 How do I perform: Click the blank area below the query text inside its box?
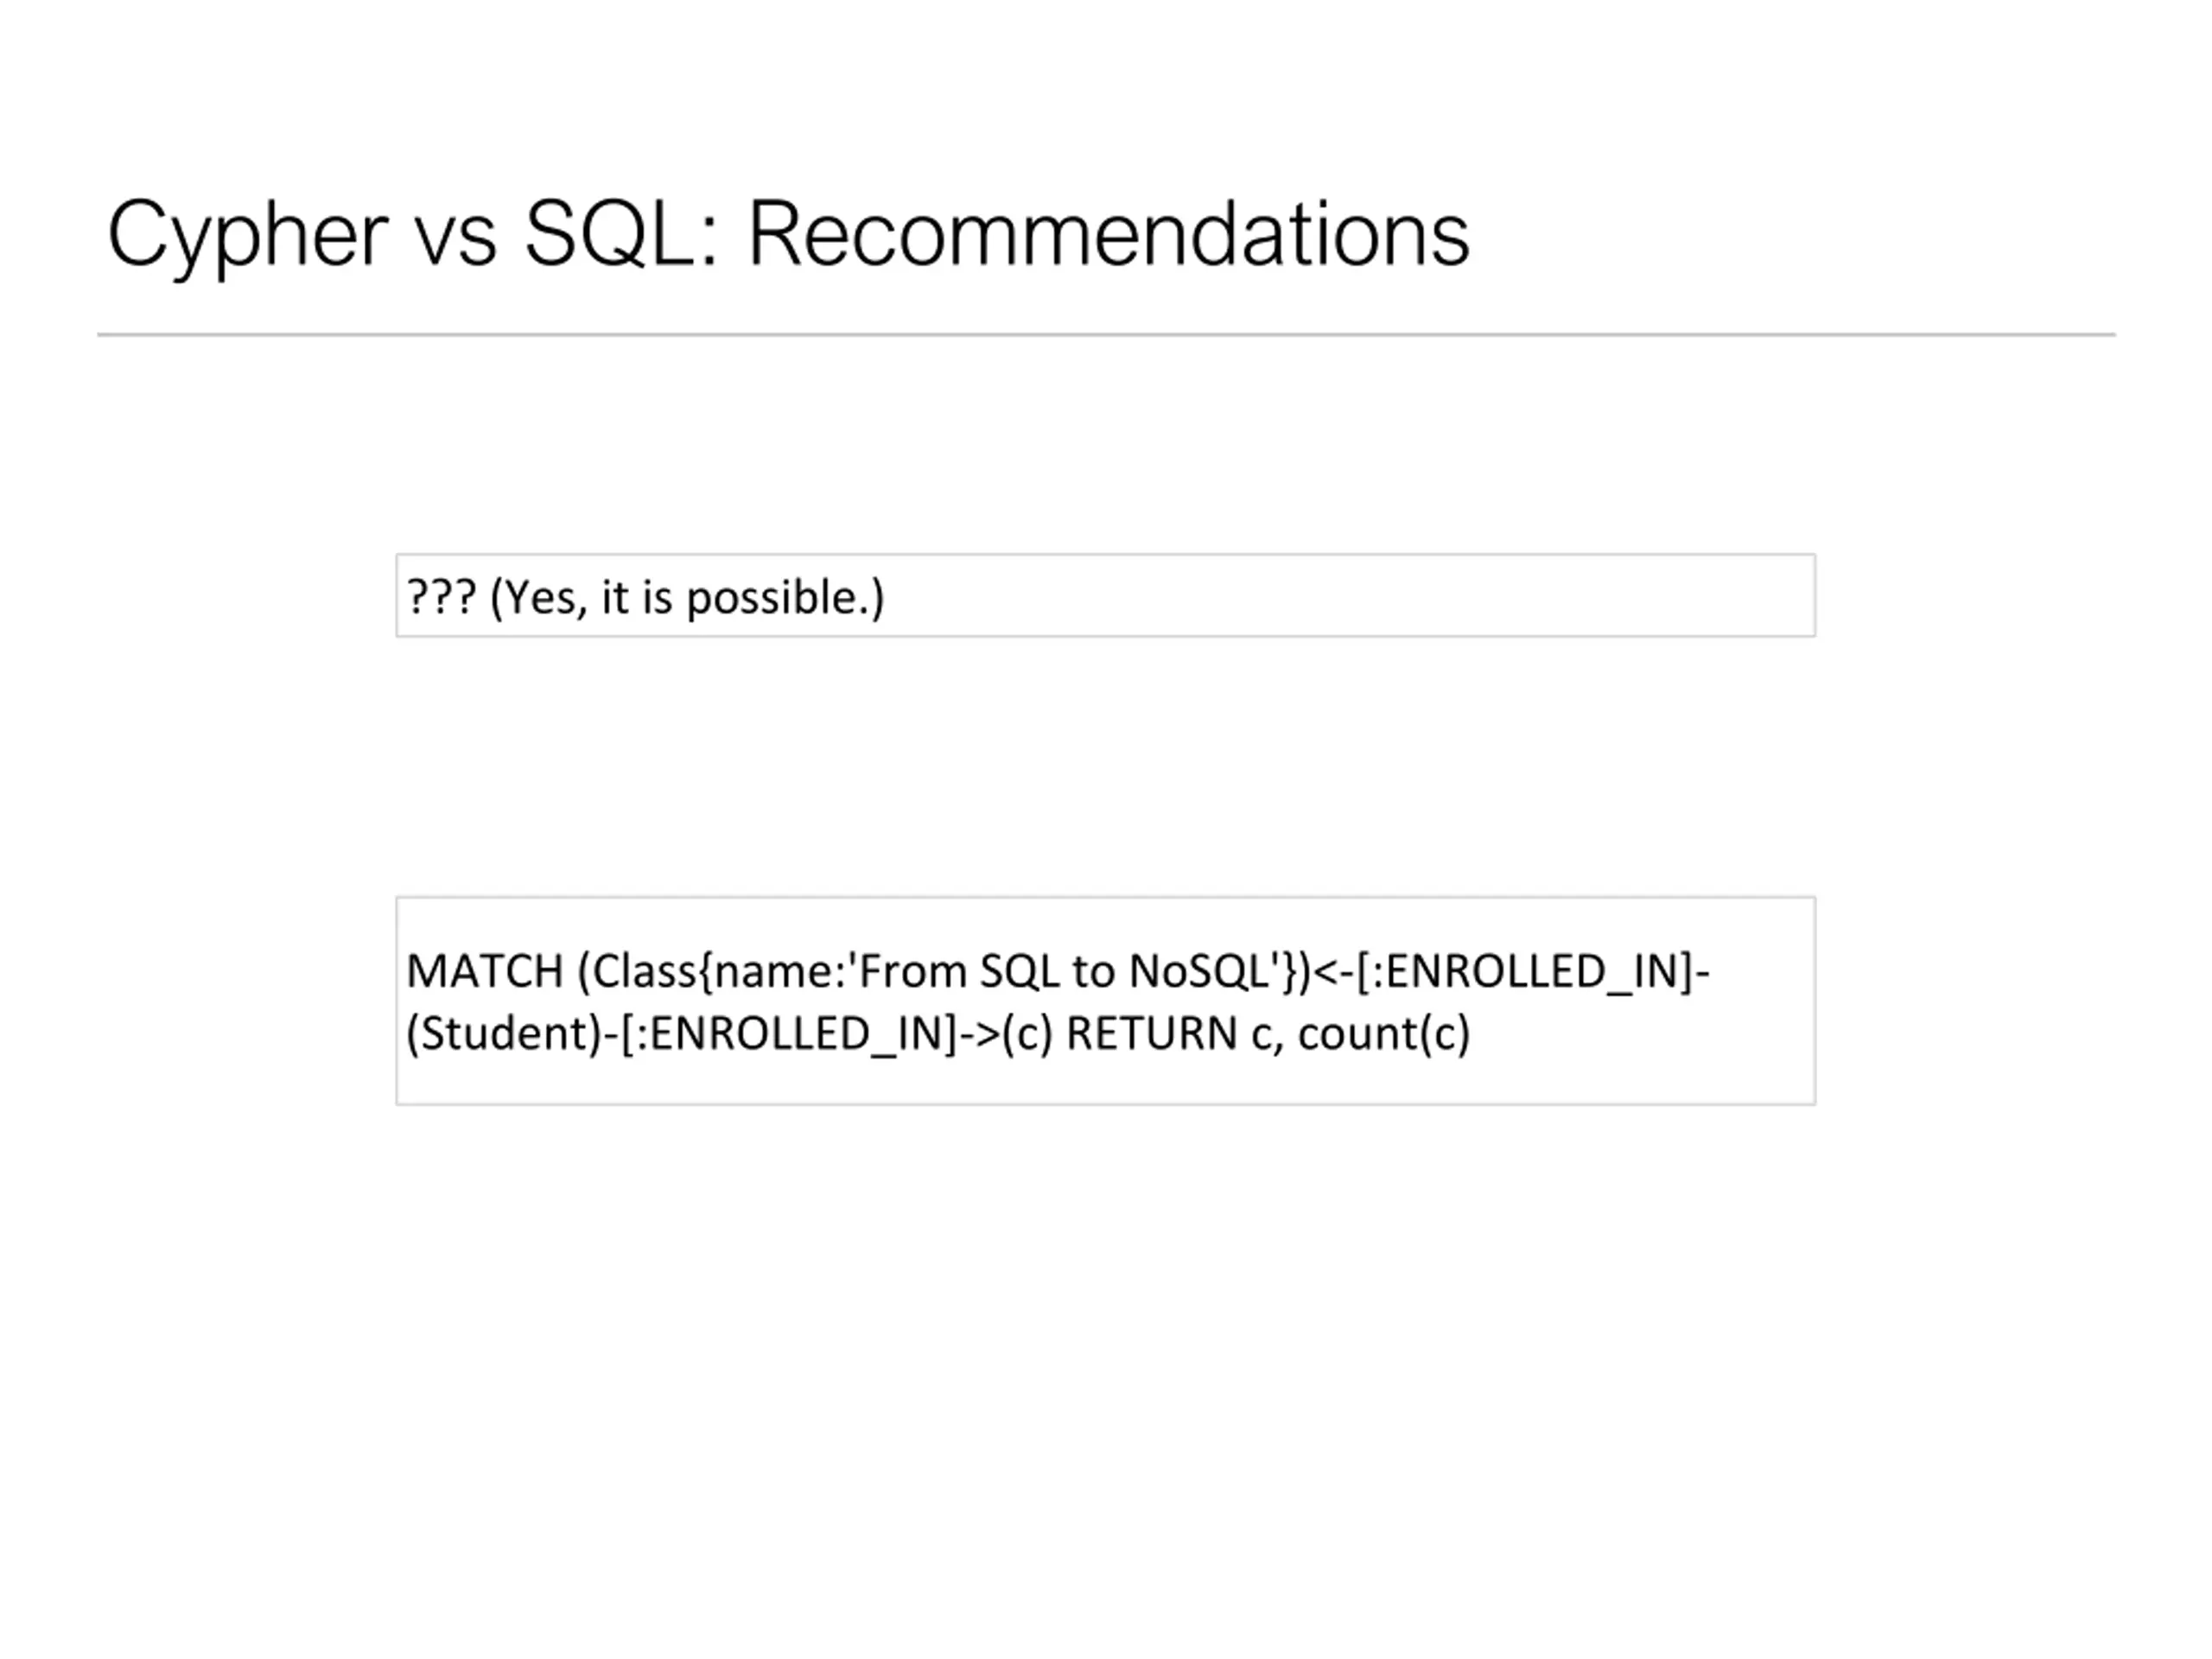pos(1106,1082)
